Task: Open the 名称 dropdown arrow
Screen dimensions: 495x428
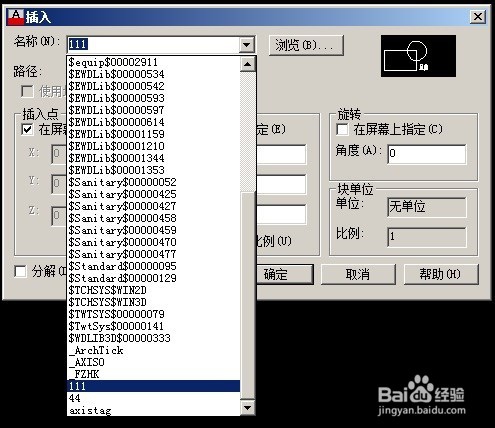Action: [x=247, y=44]
